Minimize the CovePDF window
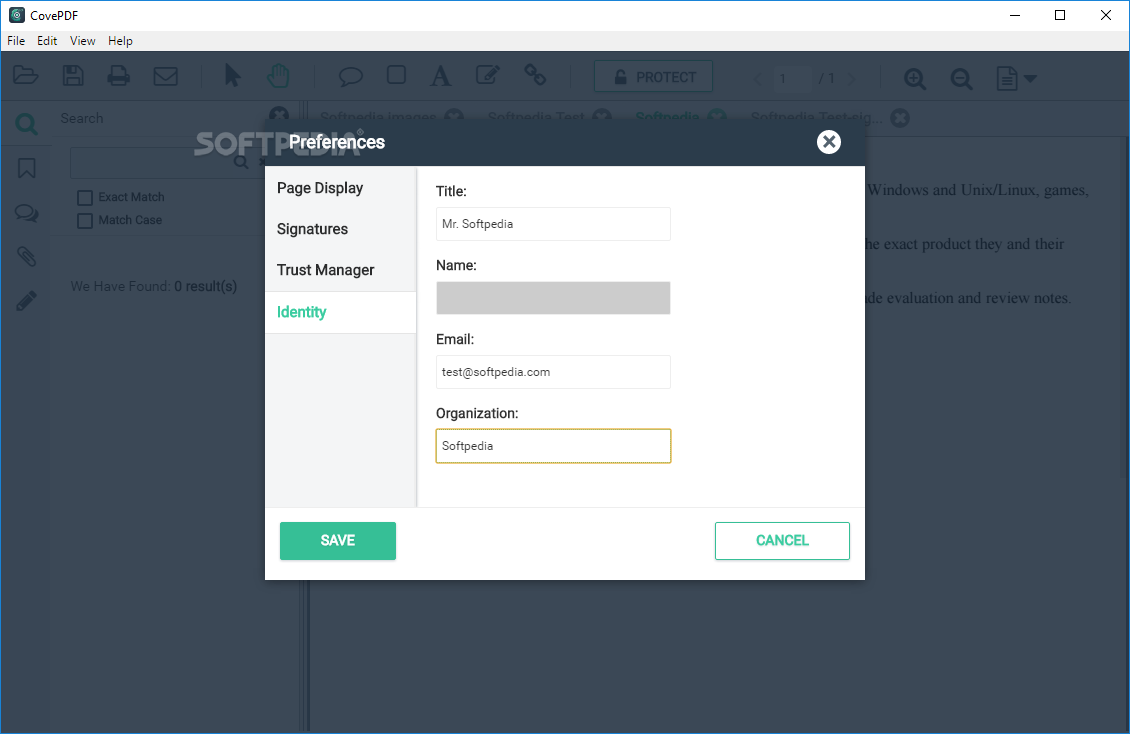1130x734 pixels. [x=1015, y=15]
